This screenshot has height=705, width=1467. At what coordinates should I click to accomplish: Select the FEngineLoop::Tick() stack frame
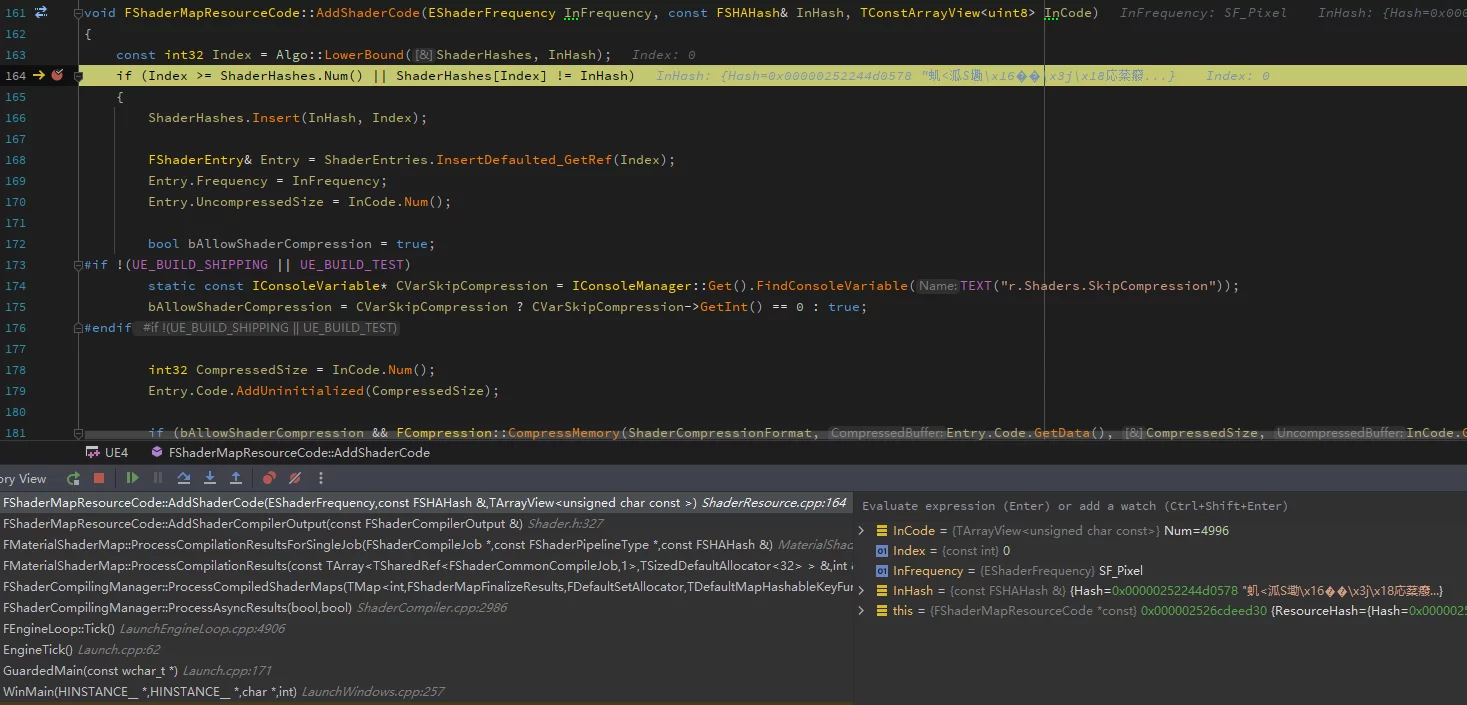[x=59, y=629]
